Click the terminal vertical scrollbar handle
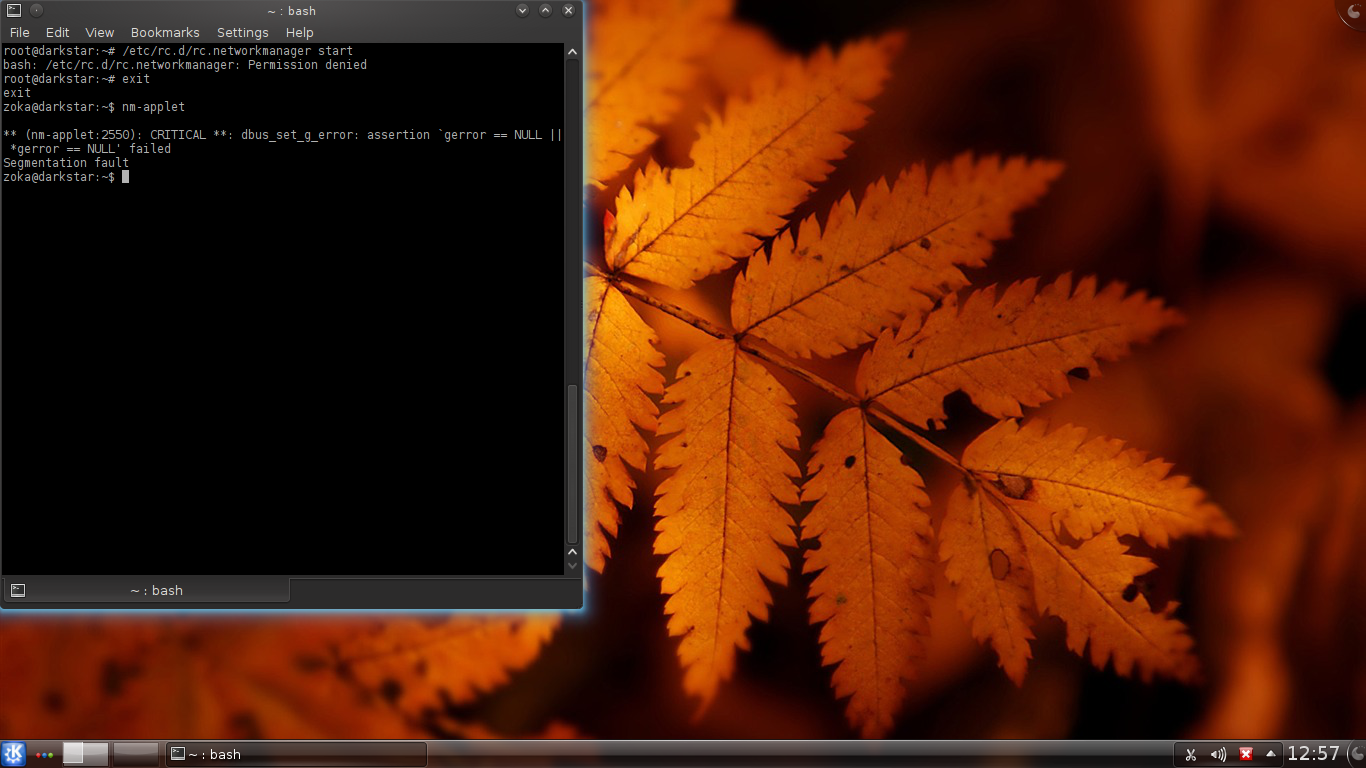Image resolution: width=1366 pixels, height=768 pixels. pyautogui.click(x=573, y=462)
